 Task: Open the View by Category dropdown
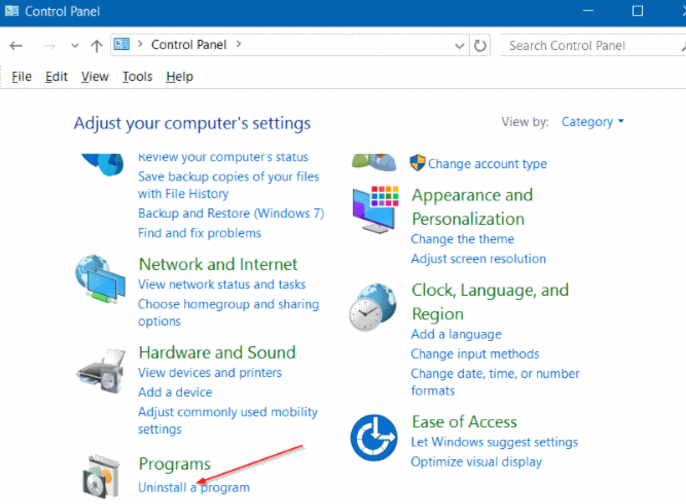592,122
